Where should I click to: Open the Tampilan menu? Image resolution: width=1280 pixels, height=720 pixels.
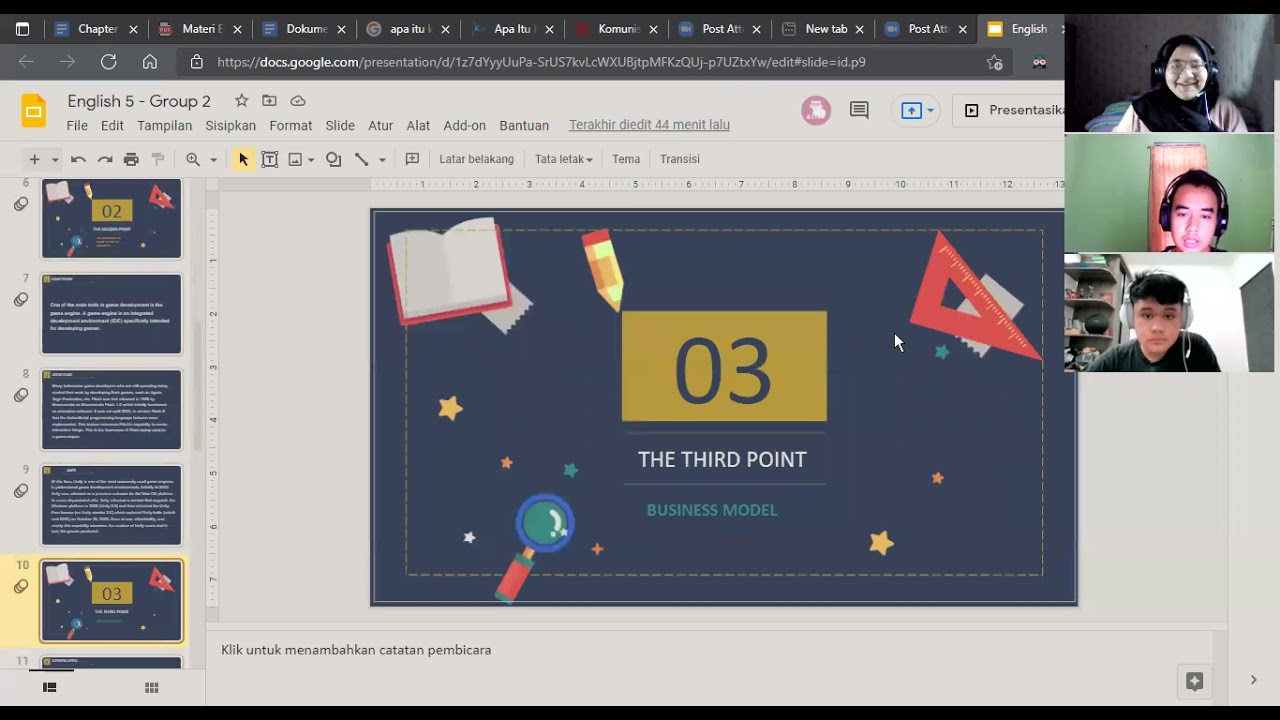pos(164,125)
